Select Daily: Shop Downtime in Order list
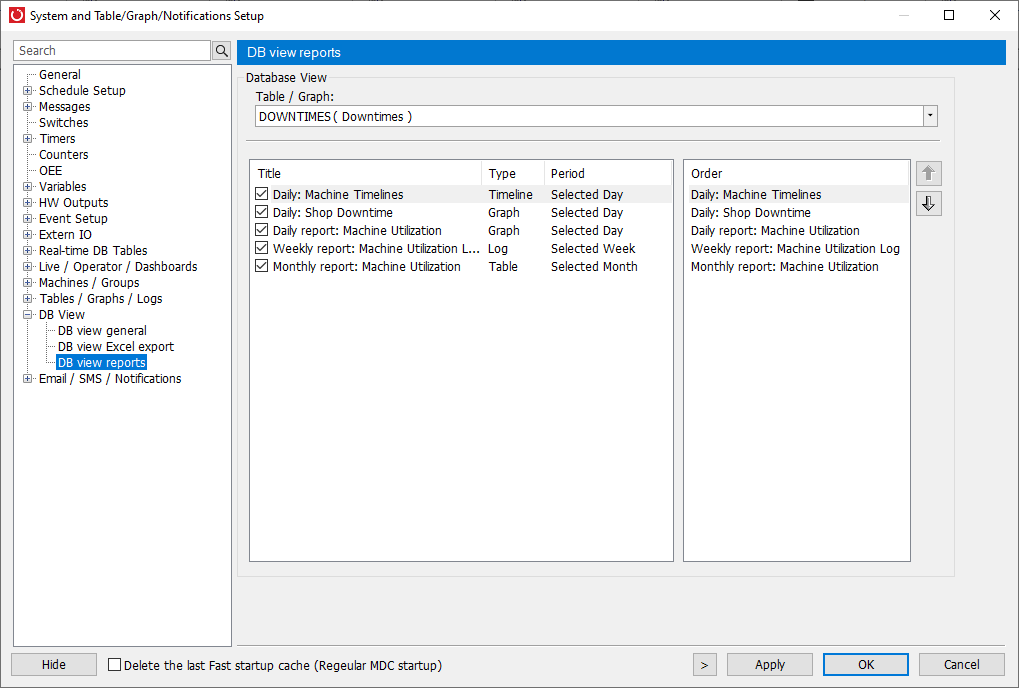The height and width of the screenshot is (688, 1019). pyautogui.click(x=751, y=212)
